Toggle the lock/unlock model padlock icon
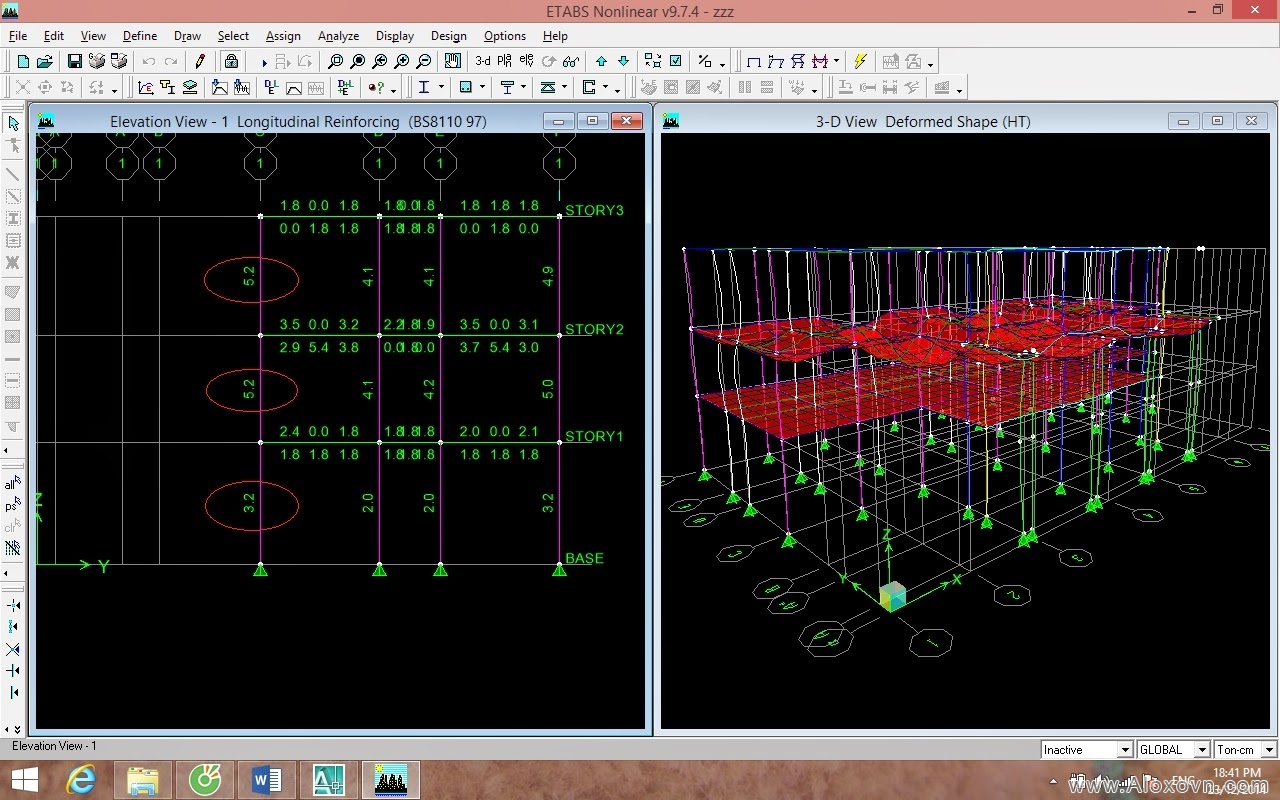Image resolution: width=1280 pixels, height=800 pixels. [231, 62]
